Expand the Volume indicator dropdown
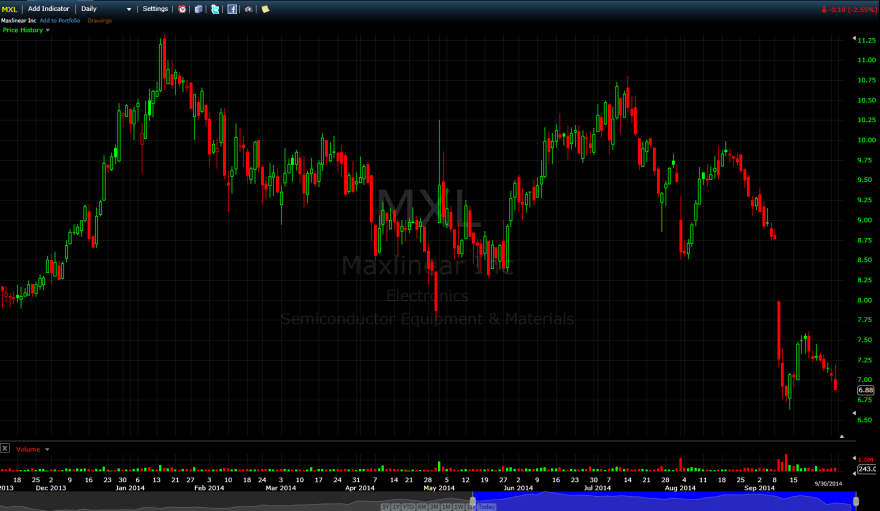This screenshot has width=880, height=511. pos(47,449)
